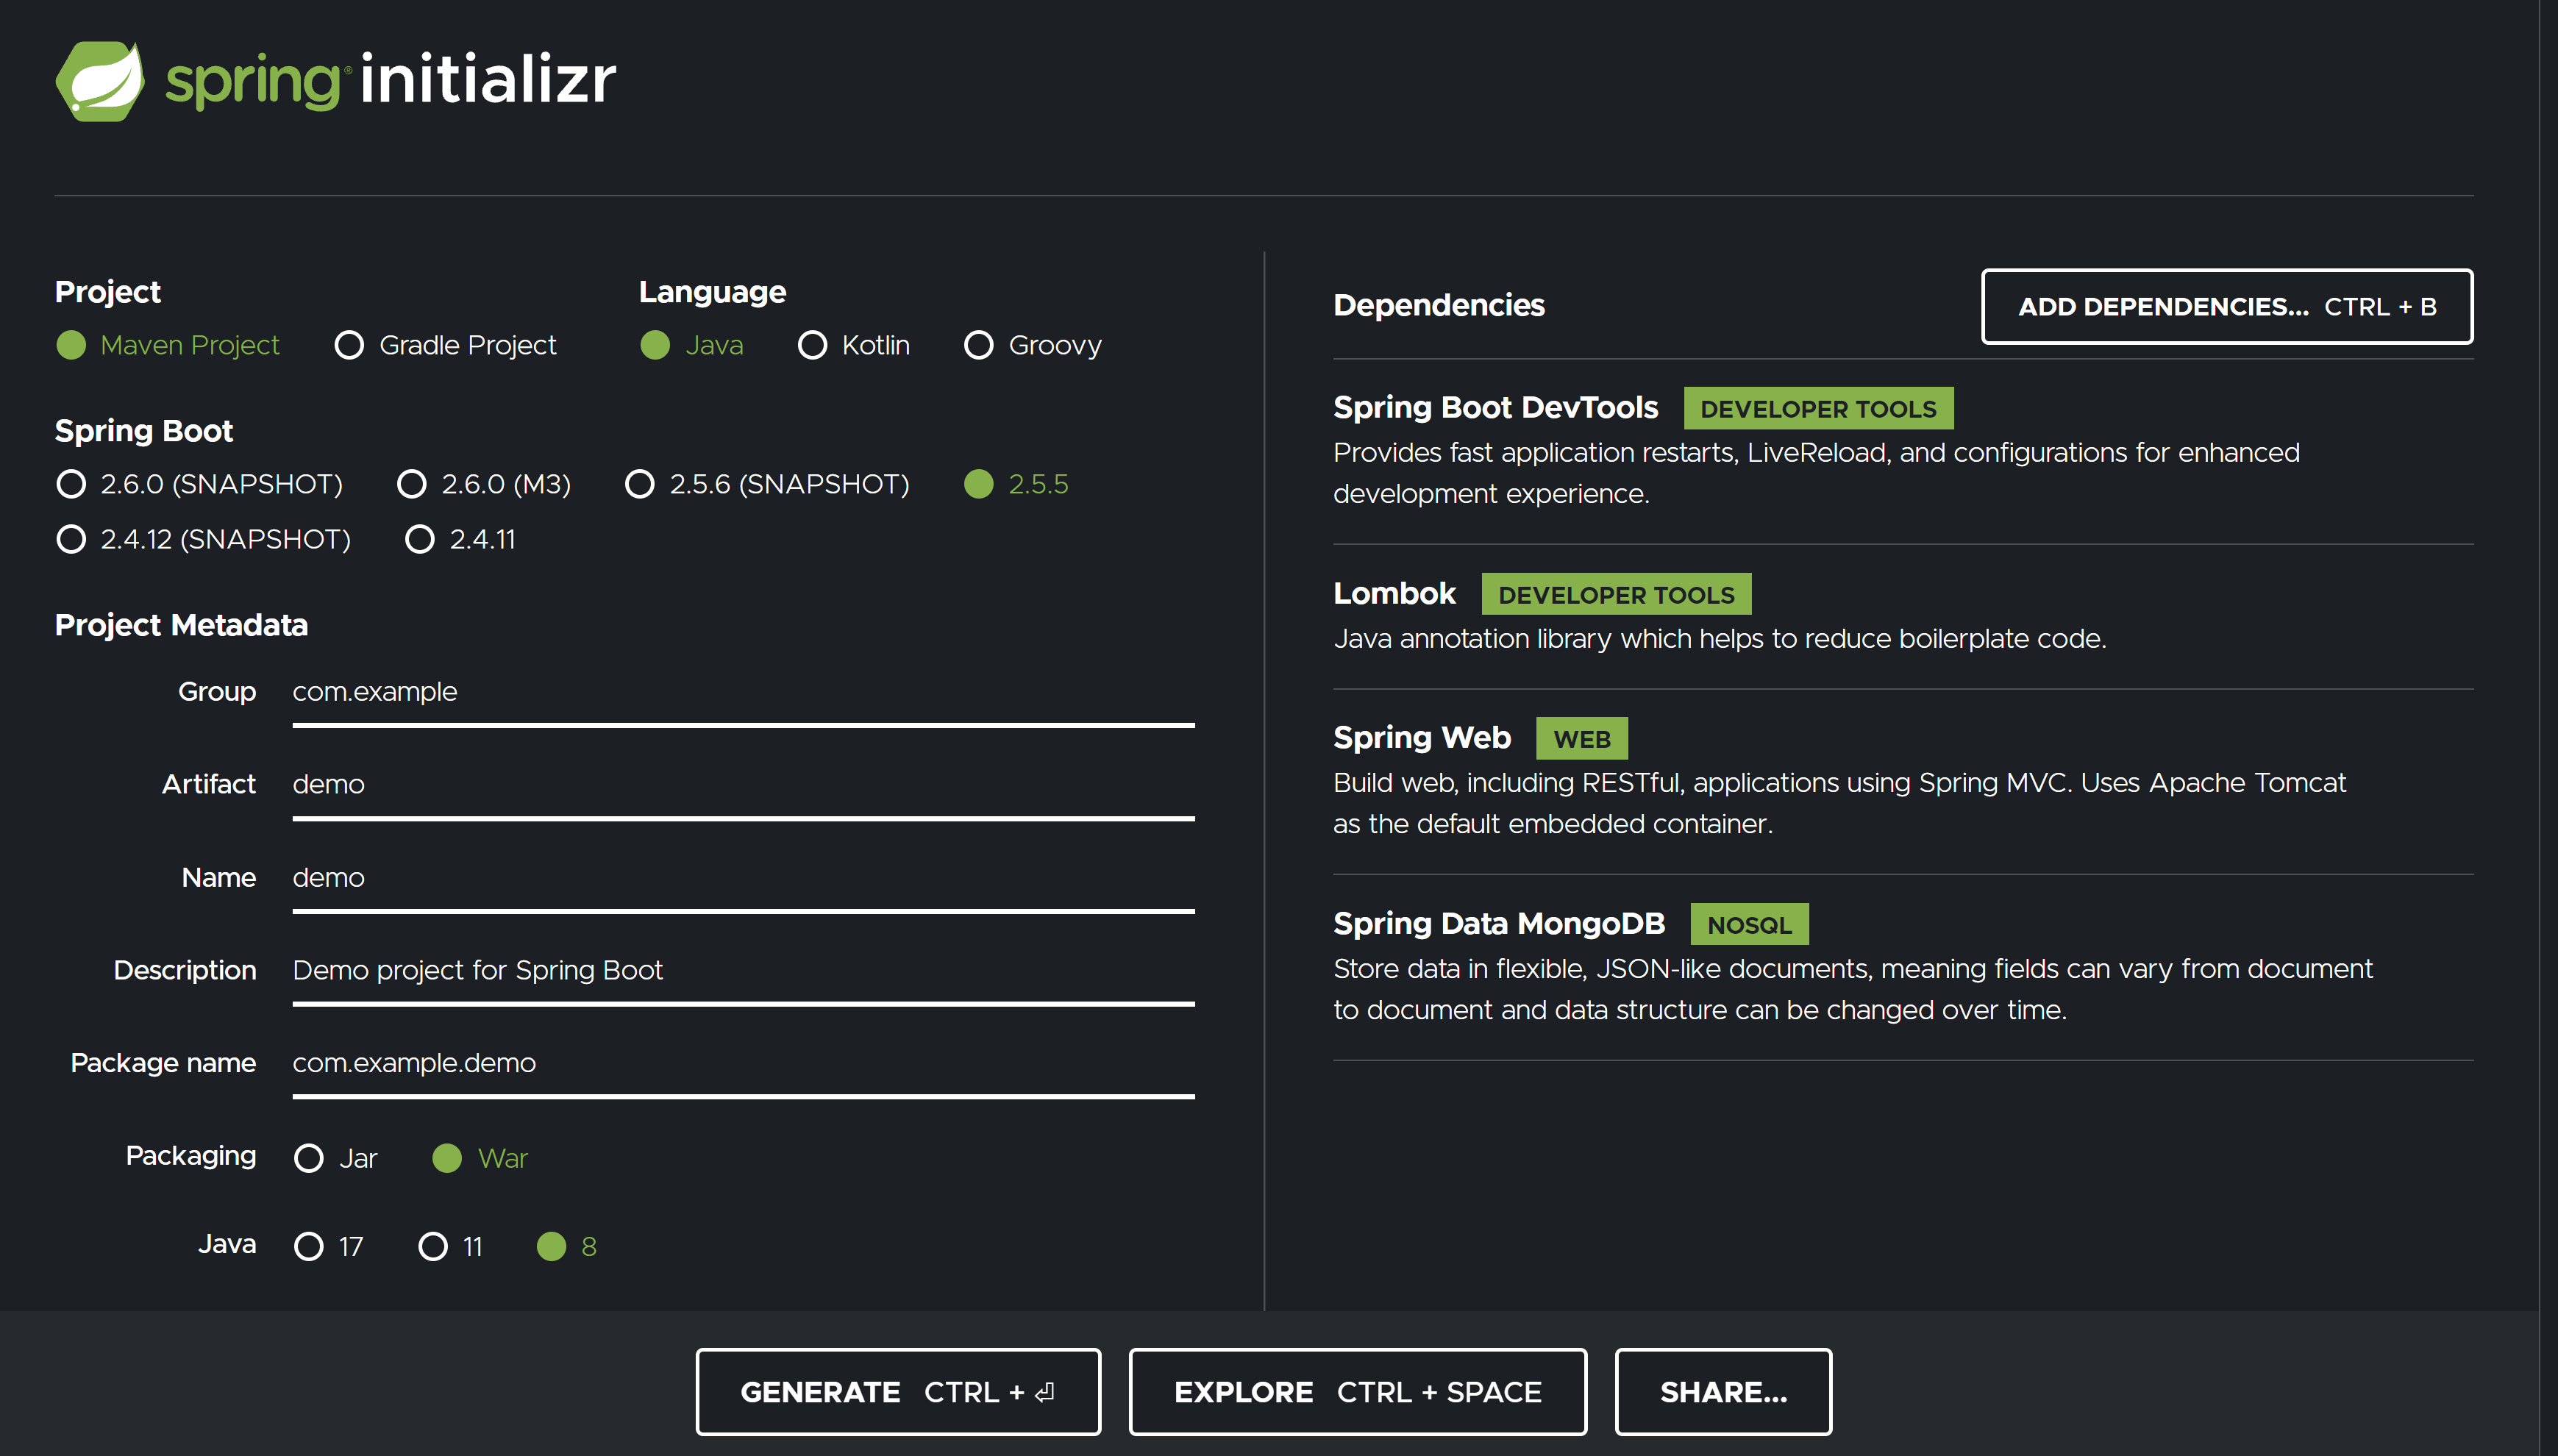Click the Spring Web dependency title
This screenshot has width=2558, height=1456.
tap(1422, 738)
